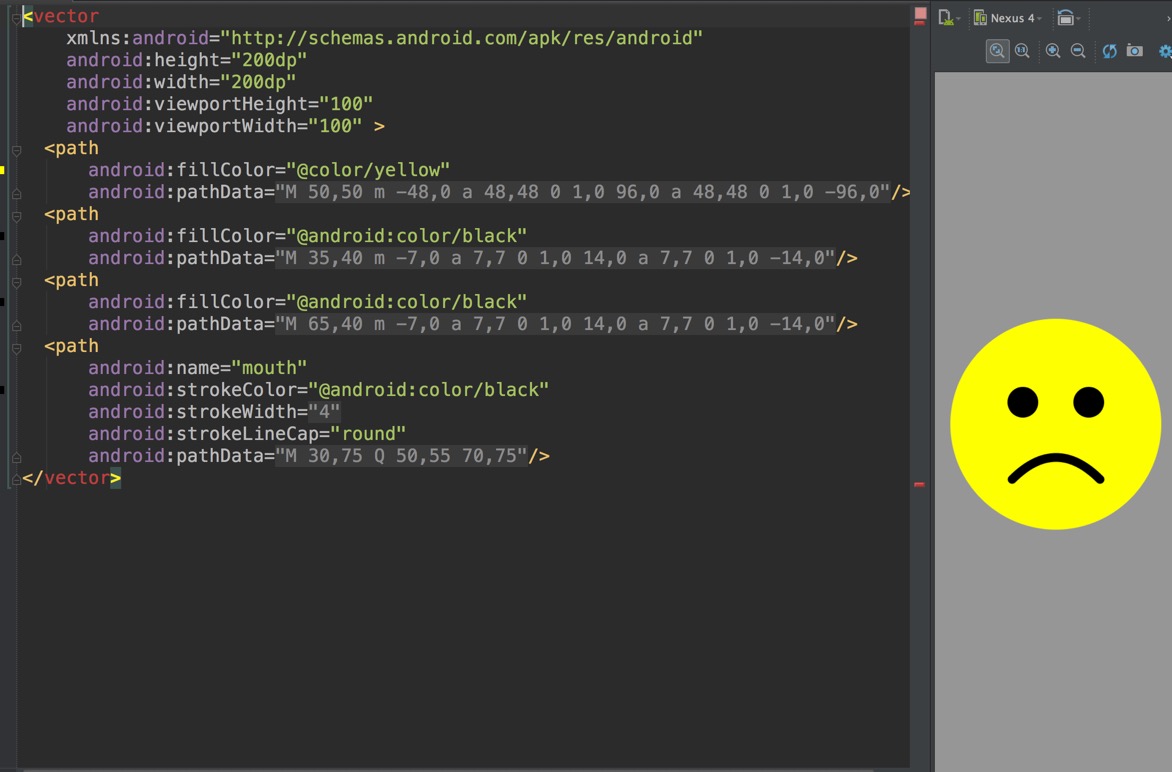The image size is (1172, 772).
Task: Refresh the preview with blue arrows icon
Action: tap(1109, 51)
